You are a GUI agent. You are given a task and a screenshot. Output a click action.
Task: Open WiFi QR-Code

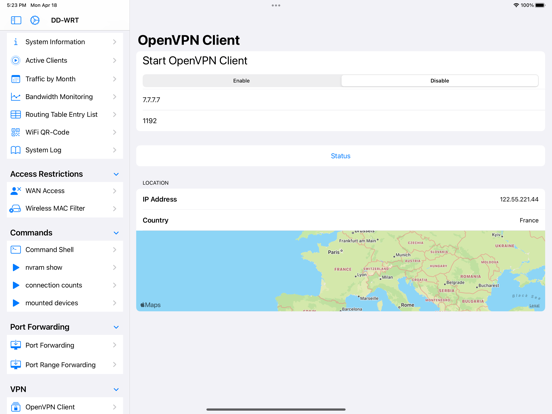pyautogui.click(x=65, y=132)
